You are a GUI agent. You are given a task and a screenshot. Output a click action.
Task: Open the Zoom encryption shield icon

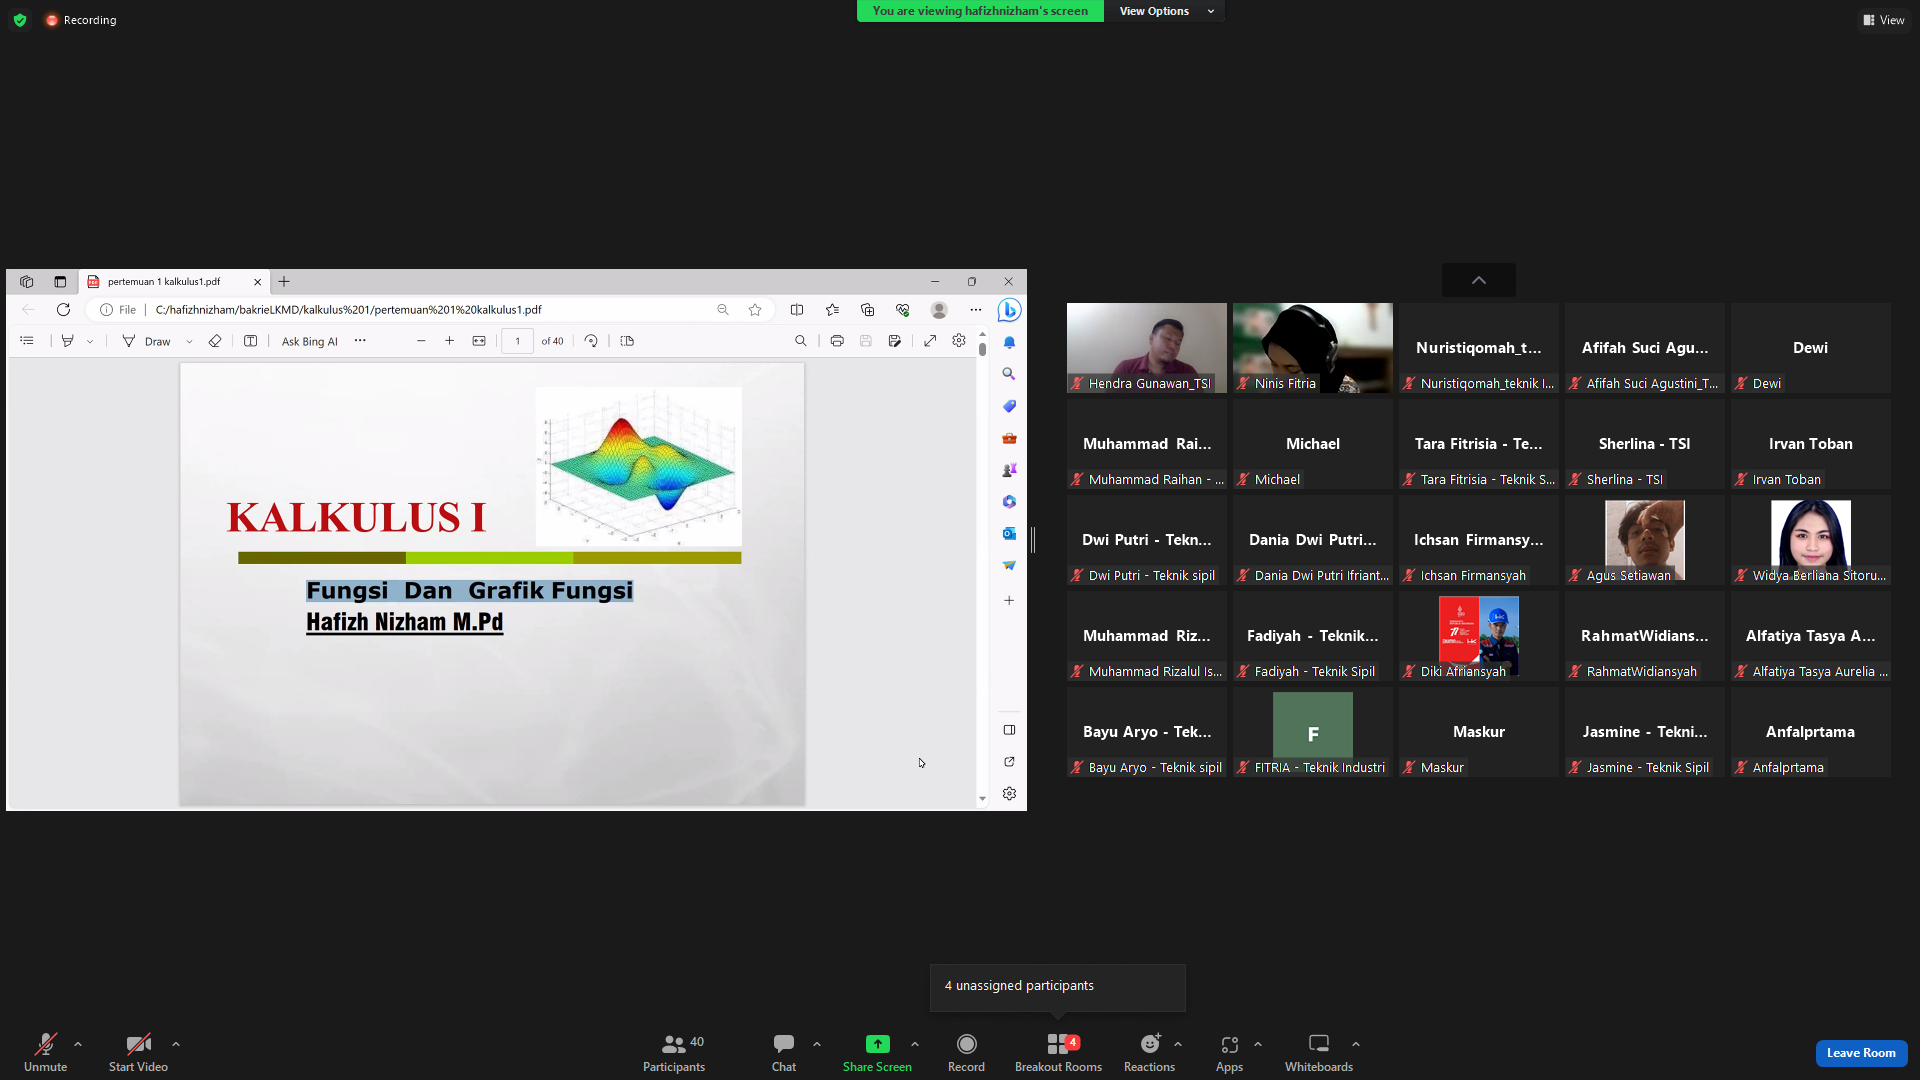[x=20, y=20]
